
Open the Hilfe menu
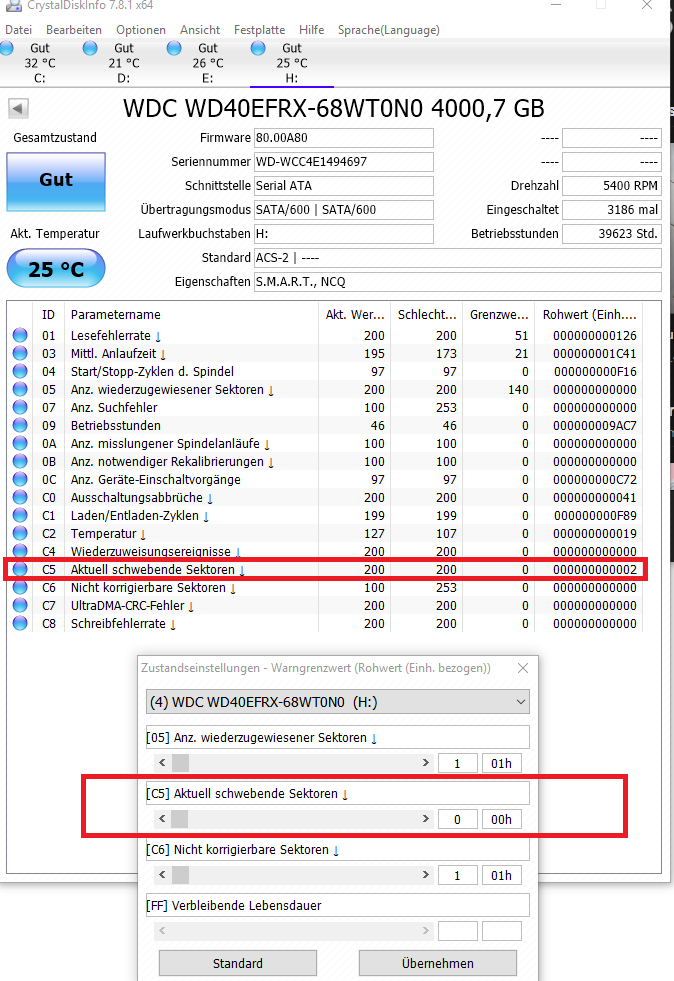point(312,30)
